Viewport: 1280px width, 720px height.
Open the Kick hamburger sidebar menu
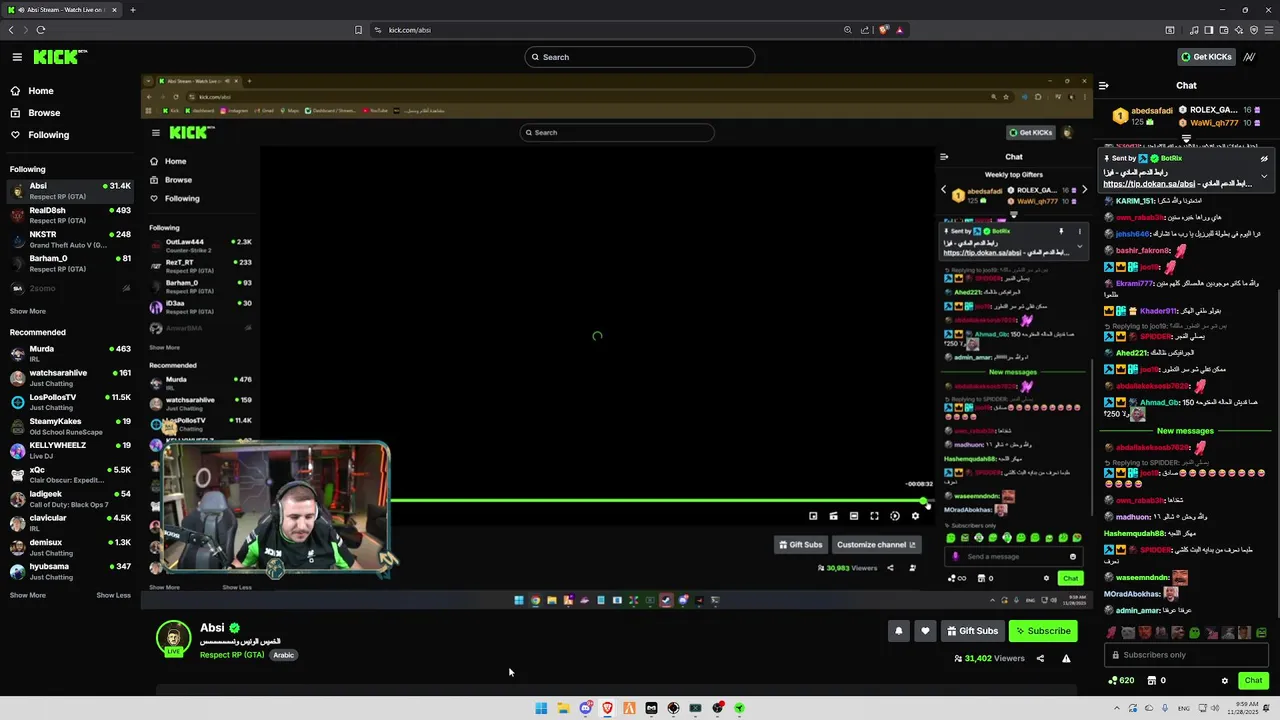(17, 57)
